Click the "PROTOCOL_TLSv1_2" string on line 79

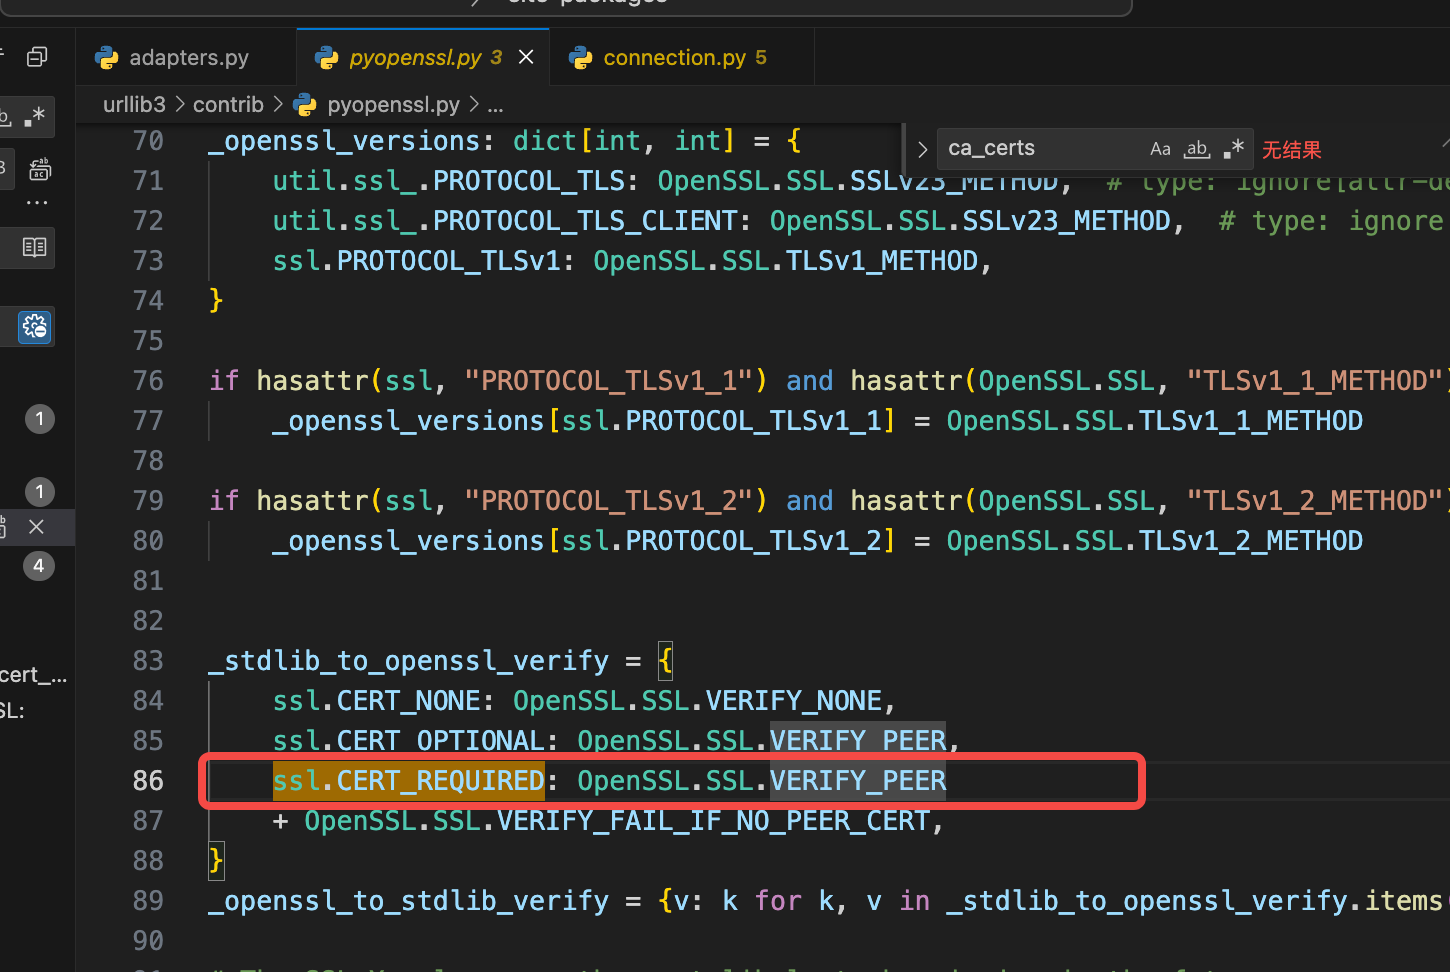609,501
